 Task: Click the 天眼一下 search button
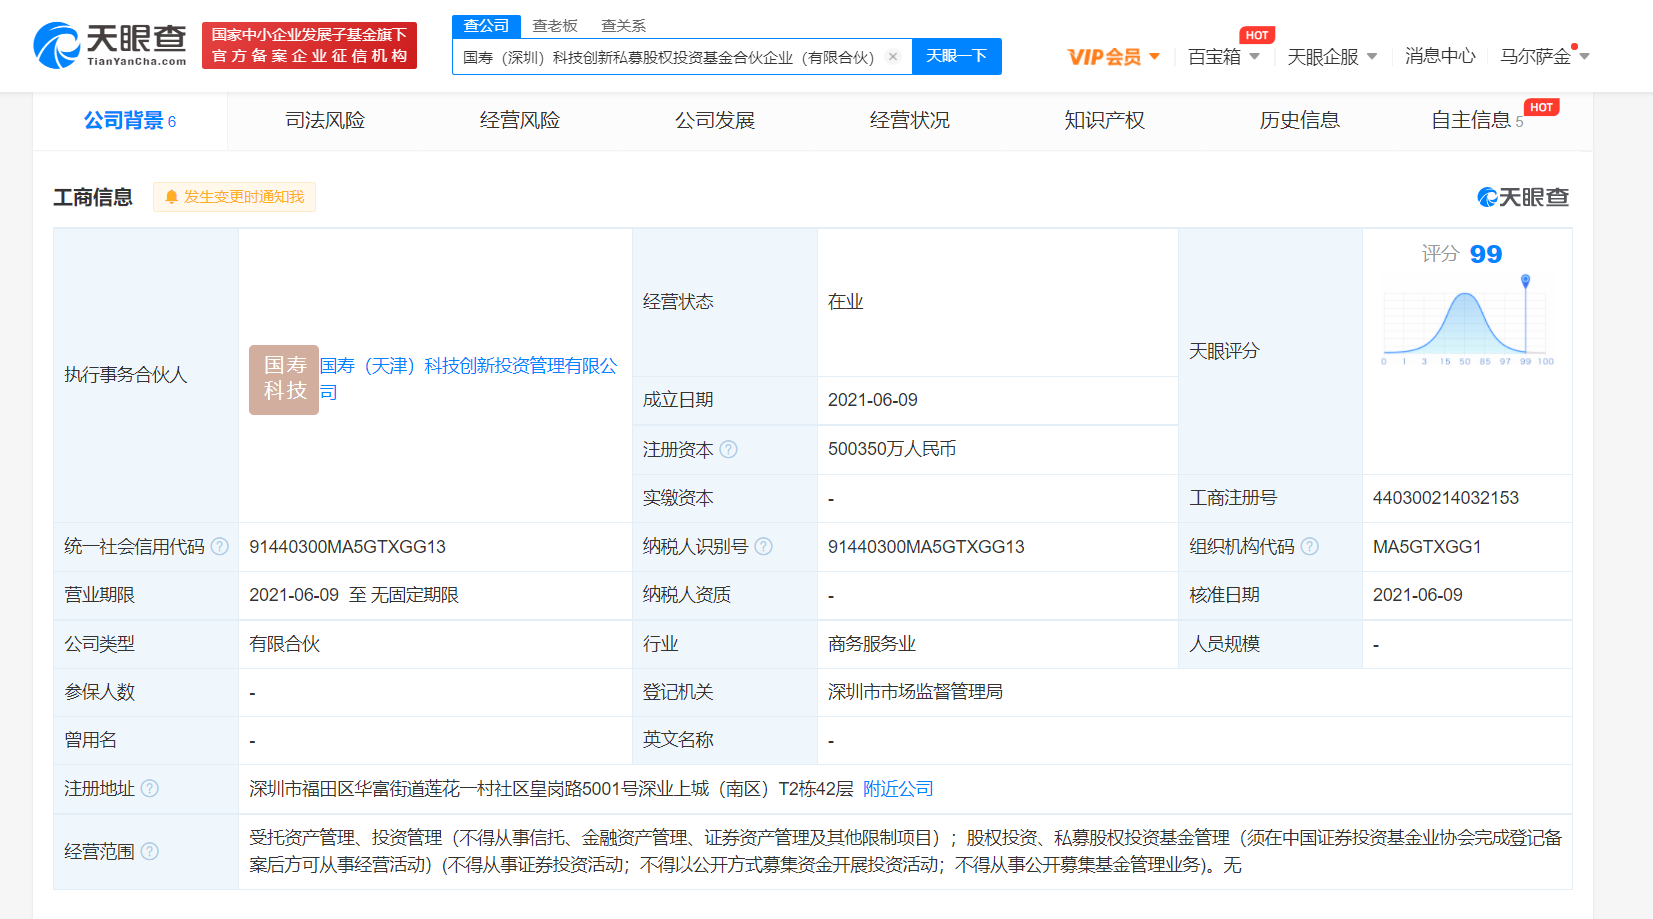click(956, 56)
